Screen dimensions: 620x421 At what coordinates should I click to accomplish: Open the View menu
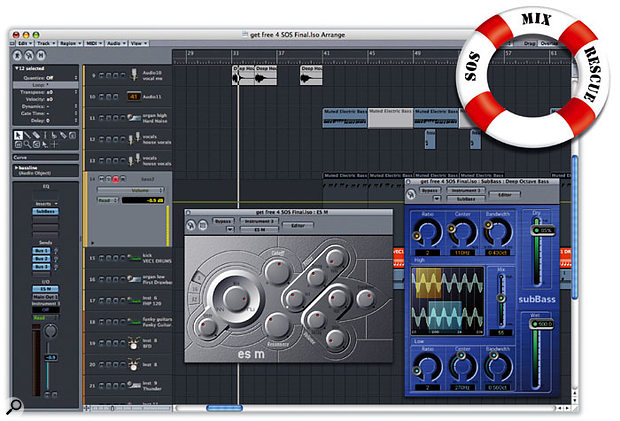coord(139,43)
